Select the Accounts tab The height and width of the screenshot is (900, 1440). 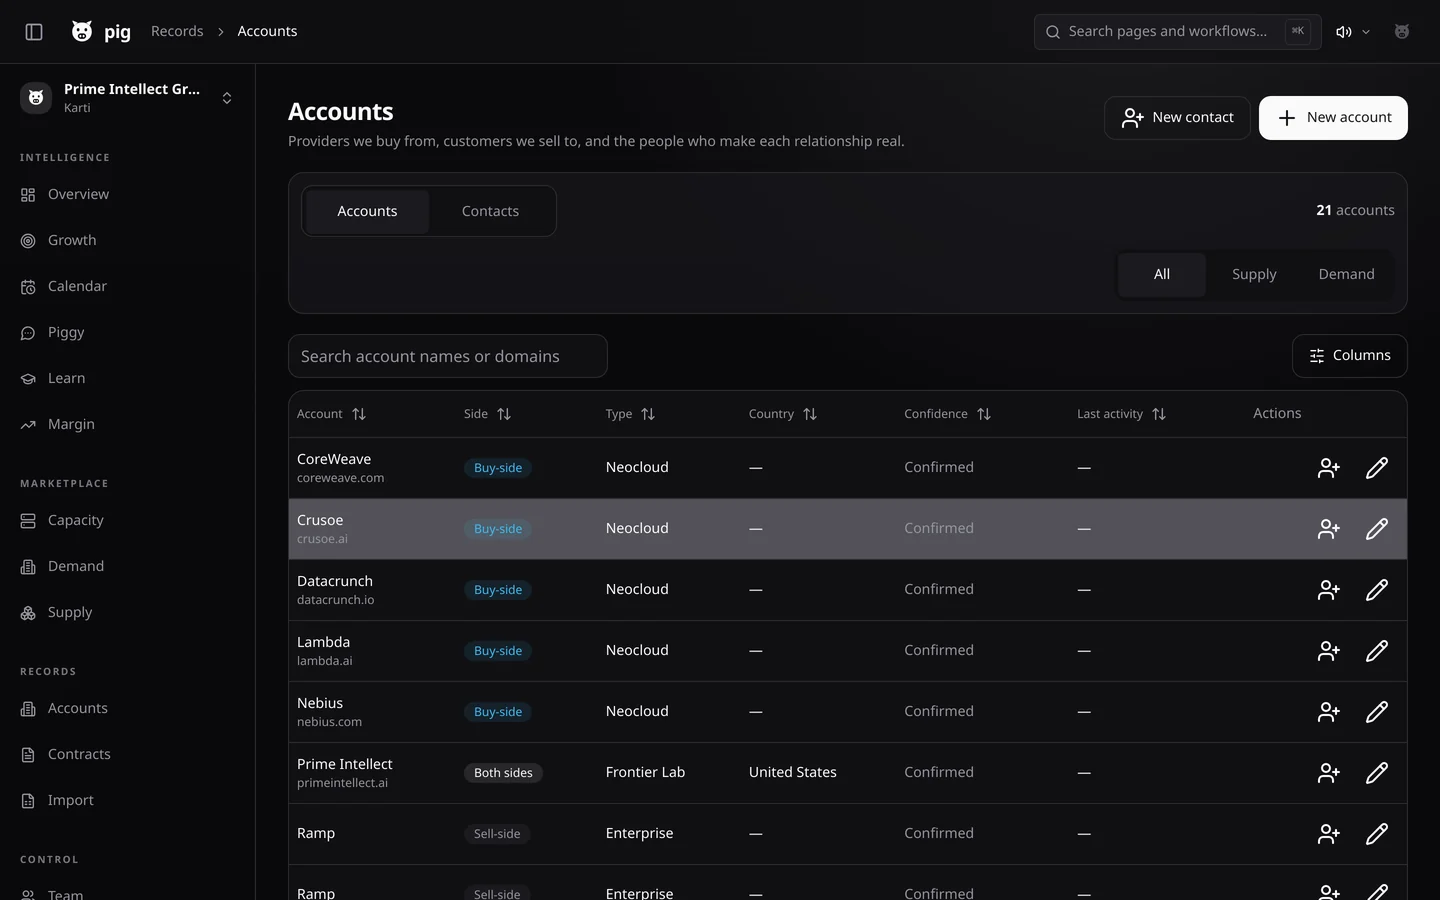pos(367,211)
